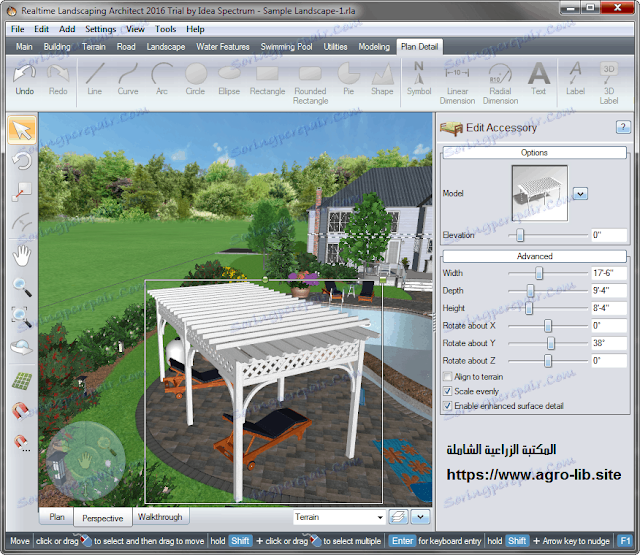Toggle Align to terrain checkbox
Screen dimensions: 640x555
tap(448, 376)
